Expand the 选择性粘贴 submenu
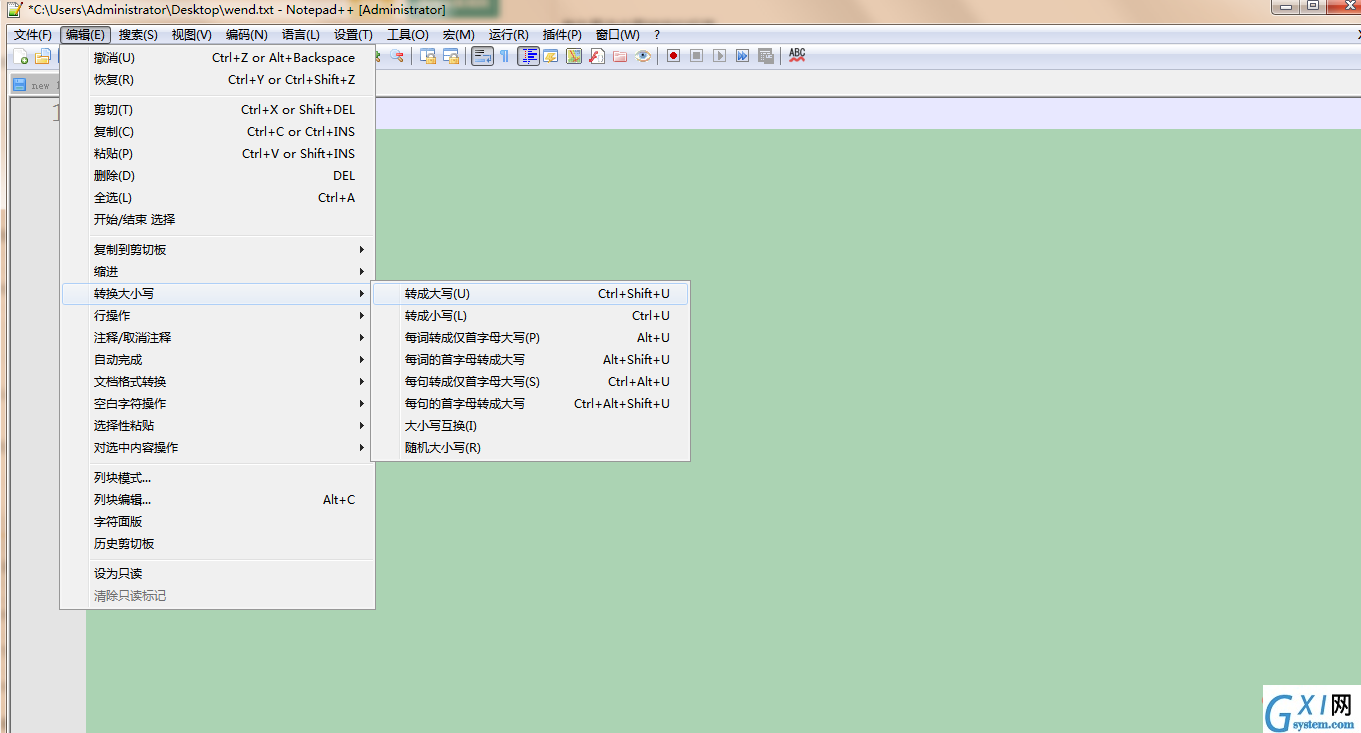Screen dimensions: 1361x733 [217, 426]
